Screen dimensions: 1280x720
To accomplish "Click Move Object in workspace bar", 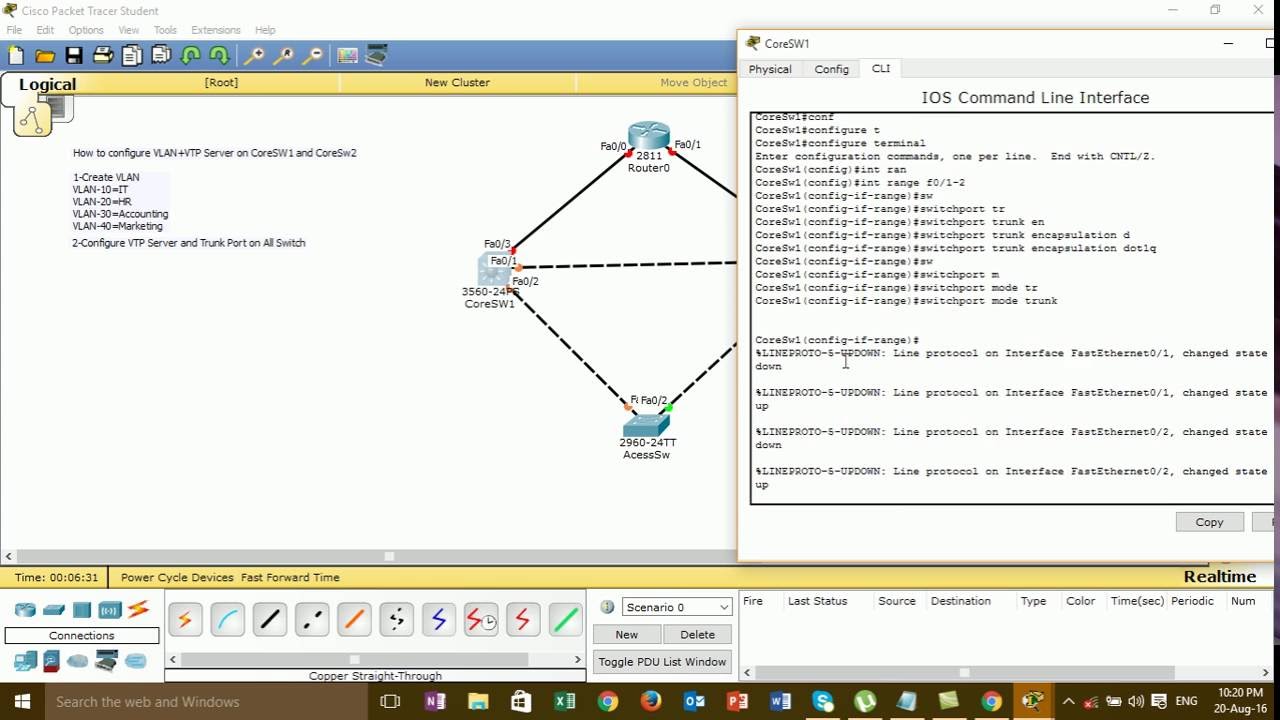I will click(694, 83).
